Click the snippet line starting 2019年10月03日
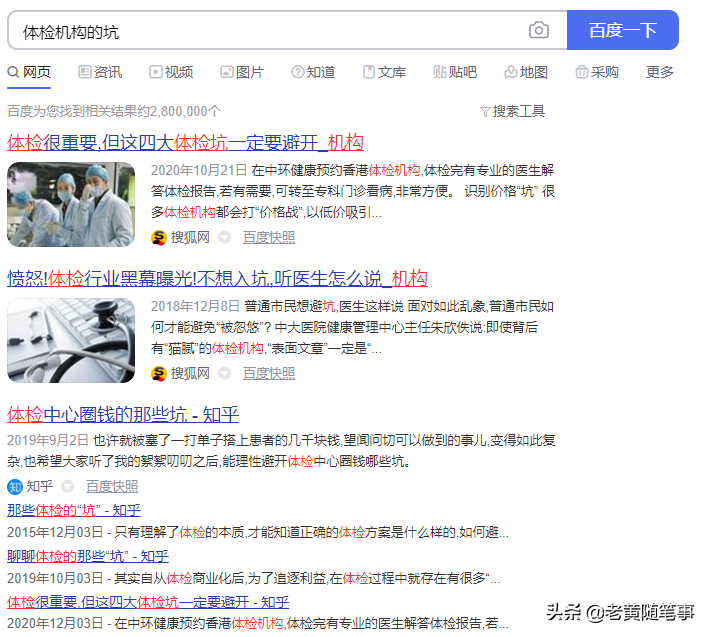Screen dimensions: 710x637 click(254, 578)
